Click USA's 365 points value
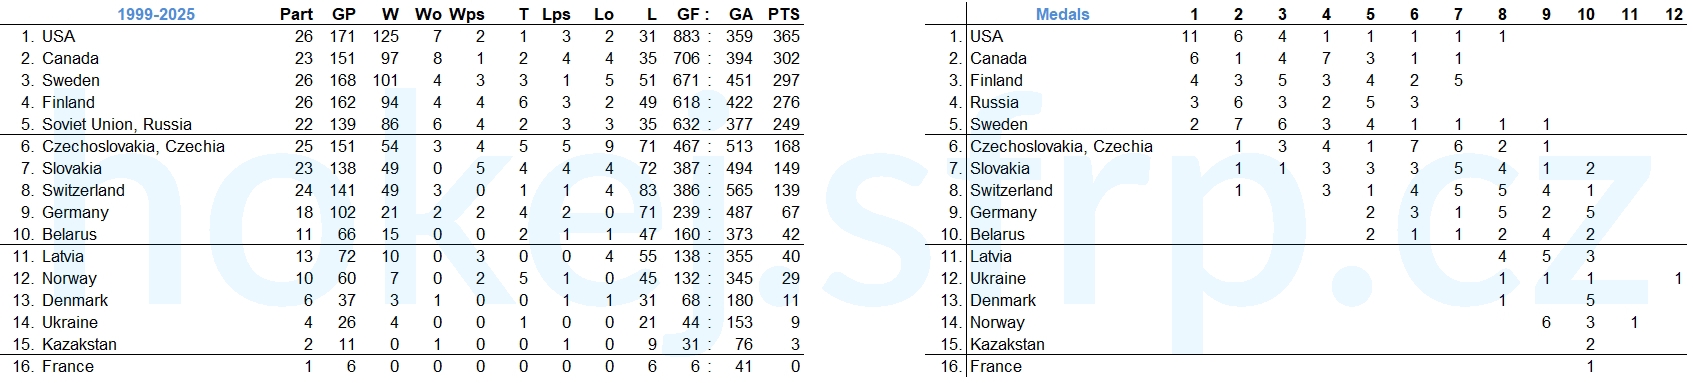Image resolution: width=1693 pixels, height=383 pixels. pyautogui.click(x=786, y=36)
